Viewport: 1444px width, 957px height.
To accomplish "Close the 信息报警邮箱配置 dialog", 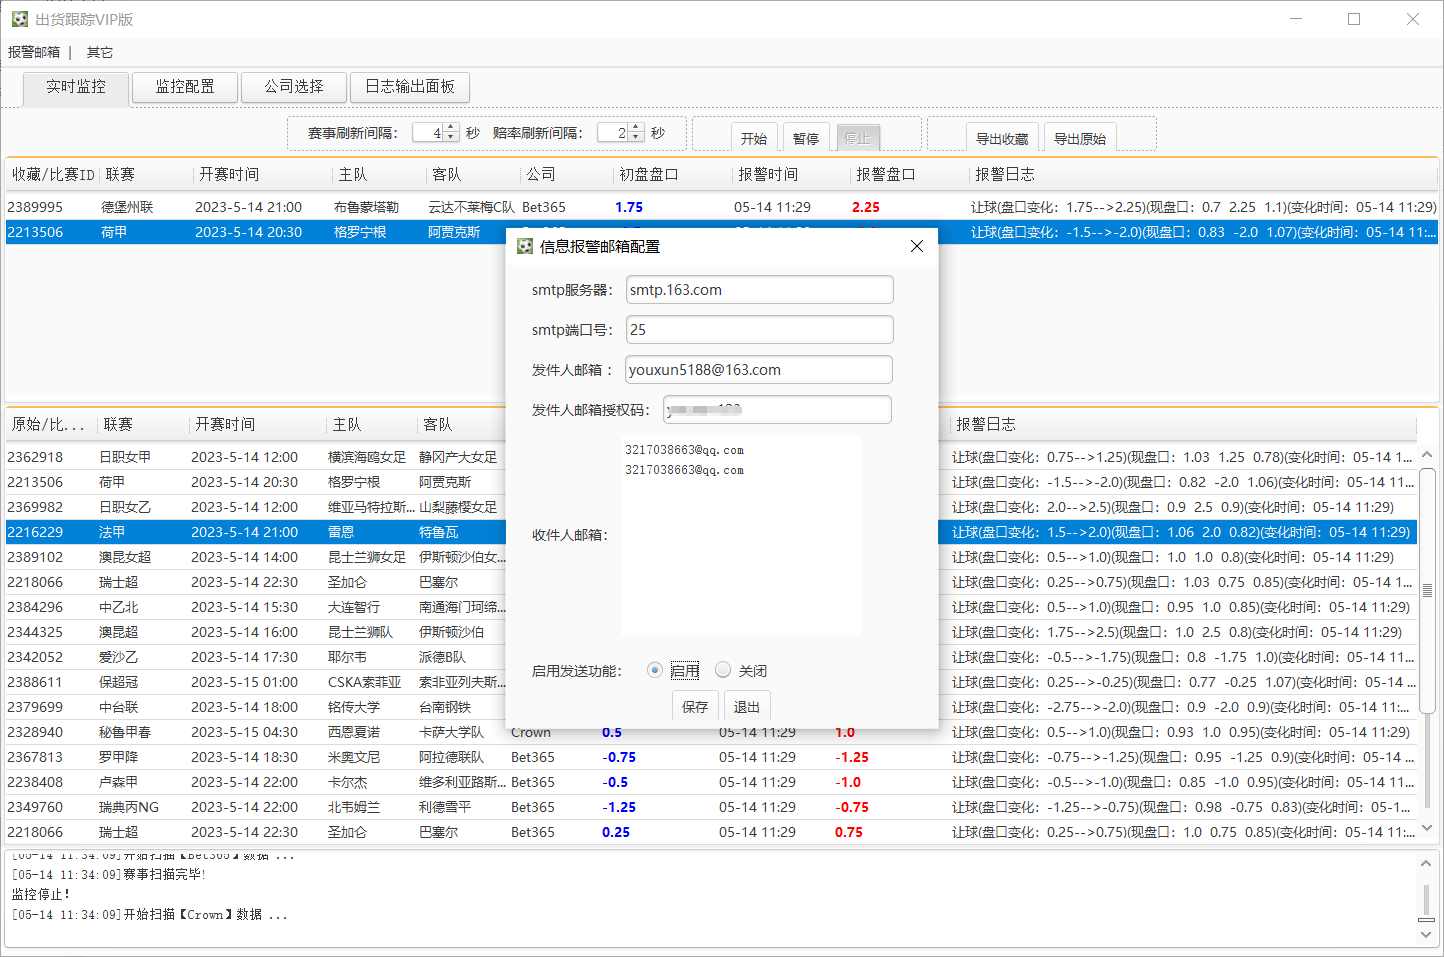I will coord(916,246).
